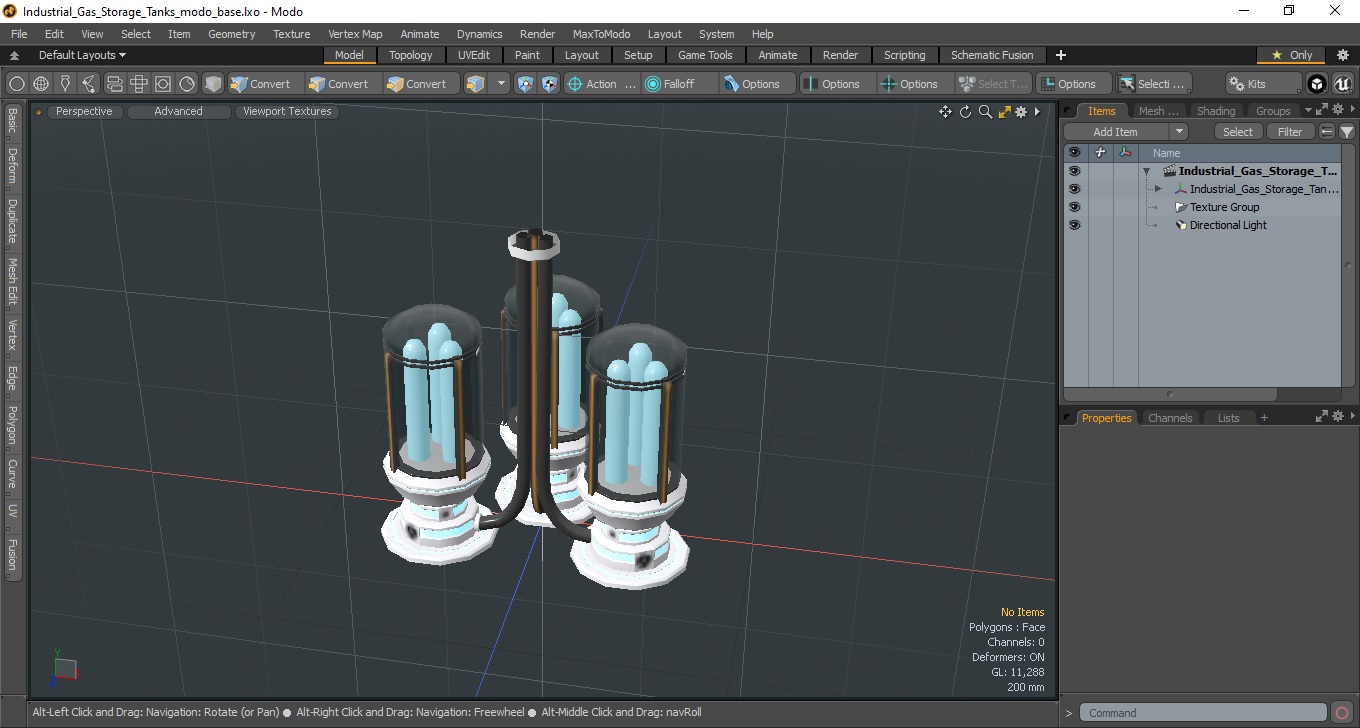Expand the Industrial_Gas_Storage_Tan mesh item
1360x728 pixels.
tap(1158, 189)
